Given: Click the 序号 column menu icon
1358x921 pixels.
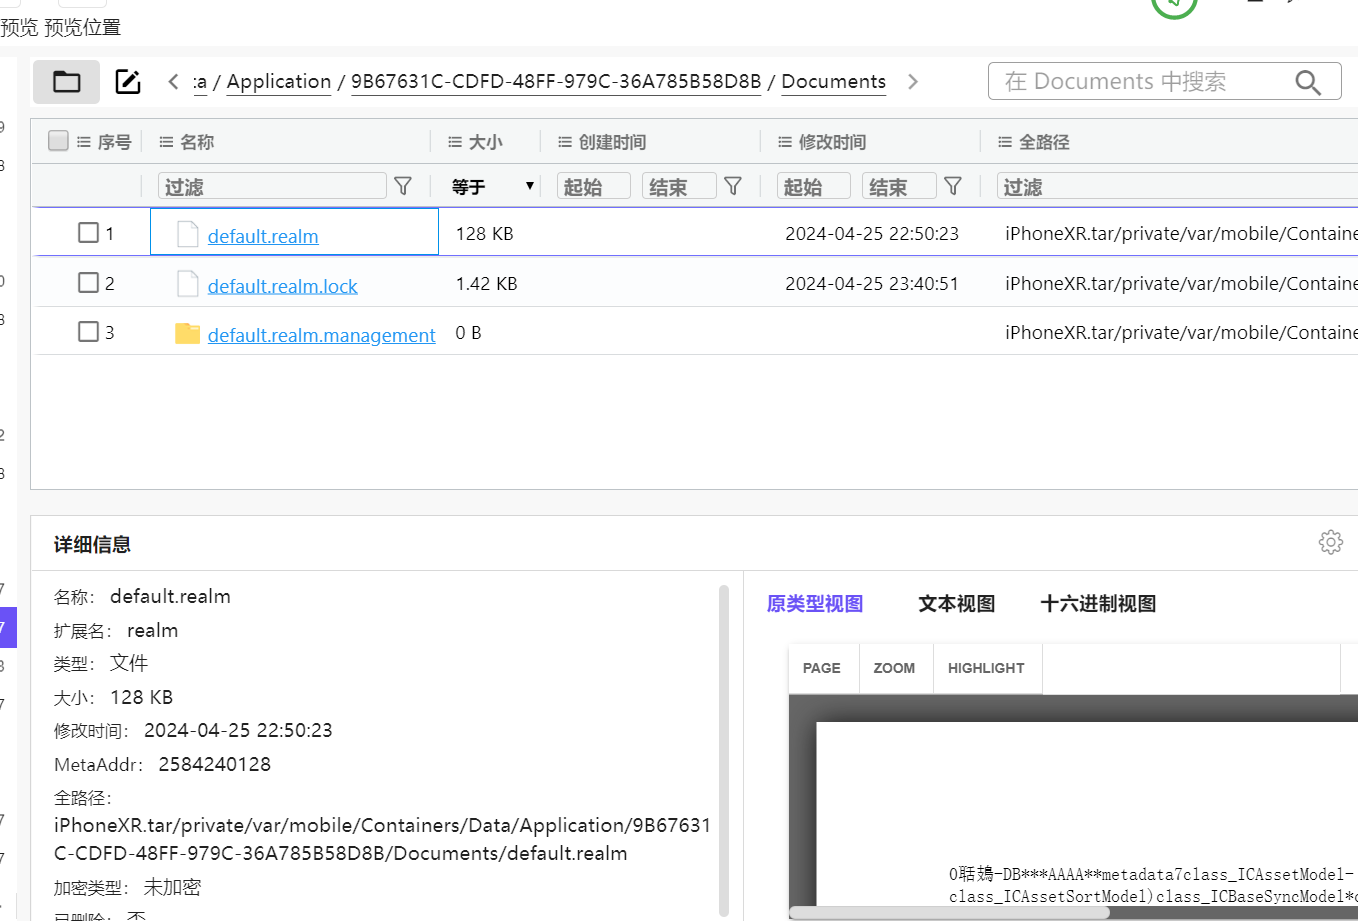Looking at the screenshot, I should click(84, 142).
